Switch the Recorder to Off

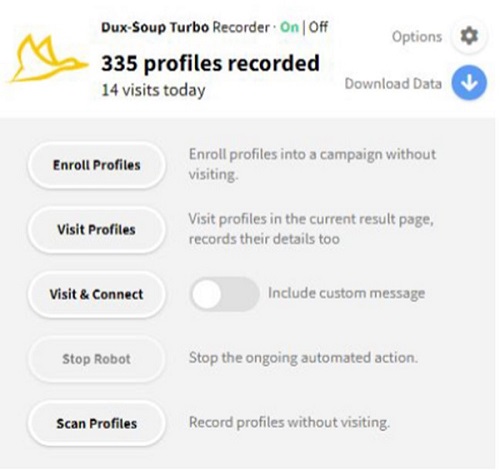(318, 27)
